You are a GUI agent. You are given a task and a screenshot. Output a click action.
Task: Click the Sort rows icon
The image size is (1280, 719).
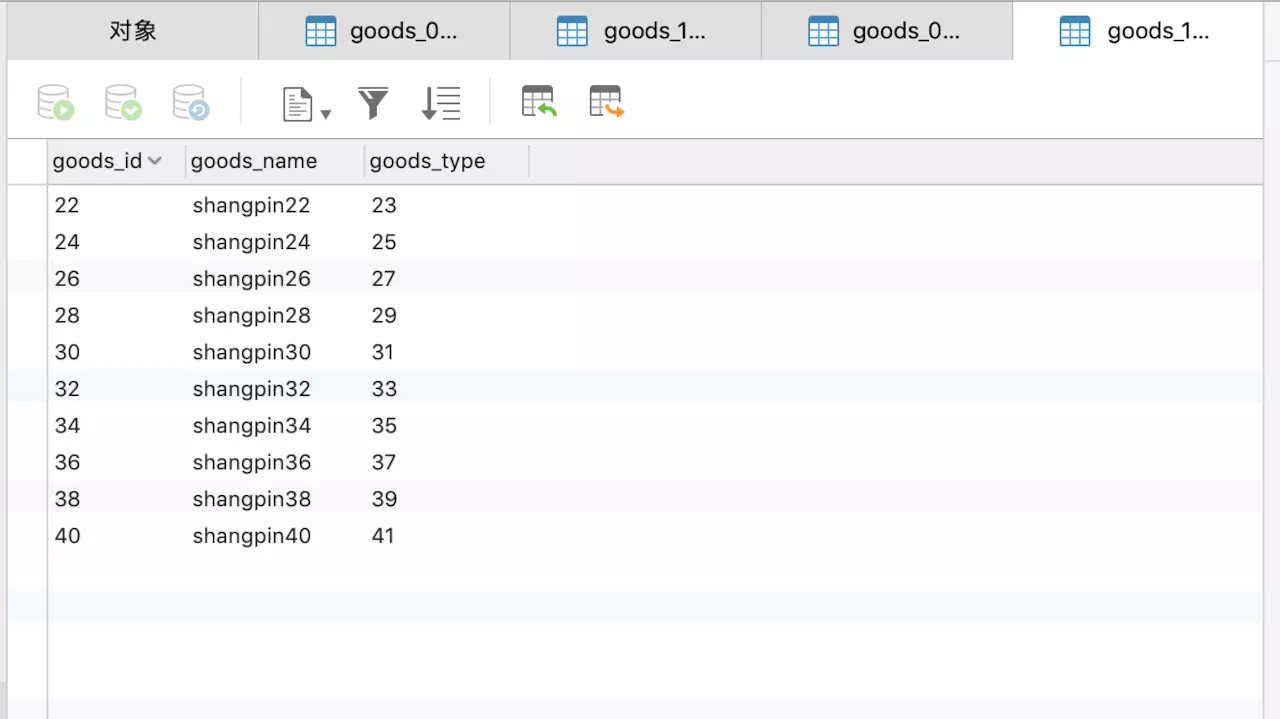click(440, 103)
